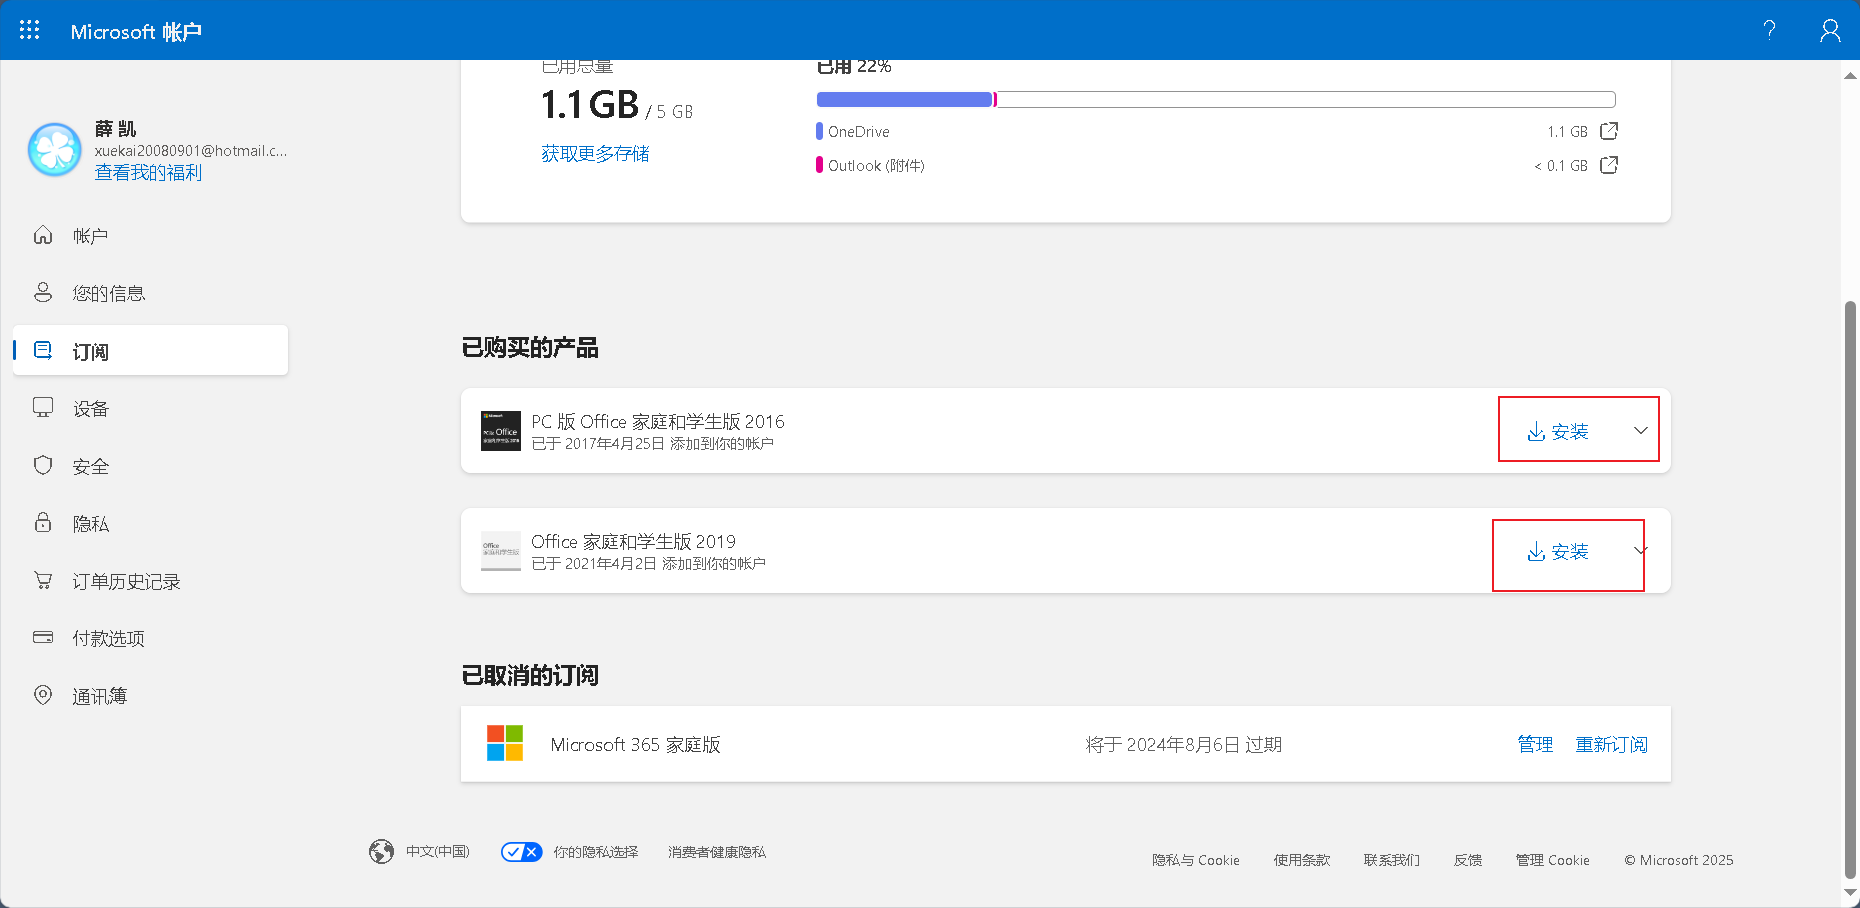1860x908 pixels.
Task: Open Outlook (附件) external link icon
Action: point(1609,165)
